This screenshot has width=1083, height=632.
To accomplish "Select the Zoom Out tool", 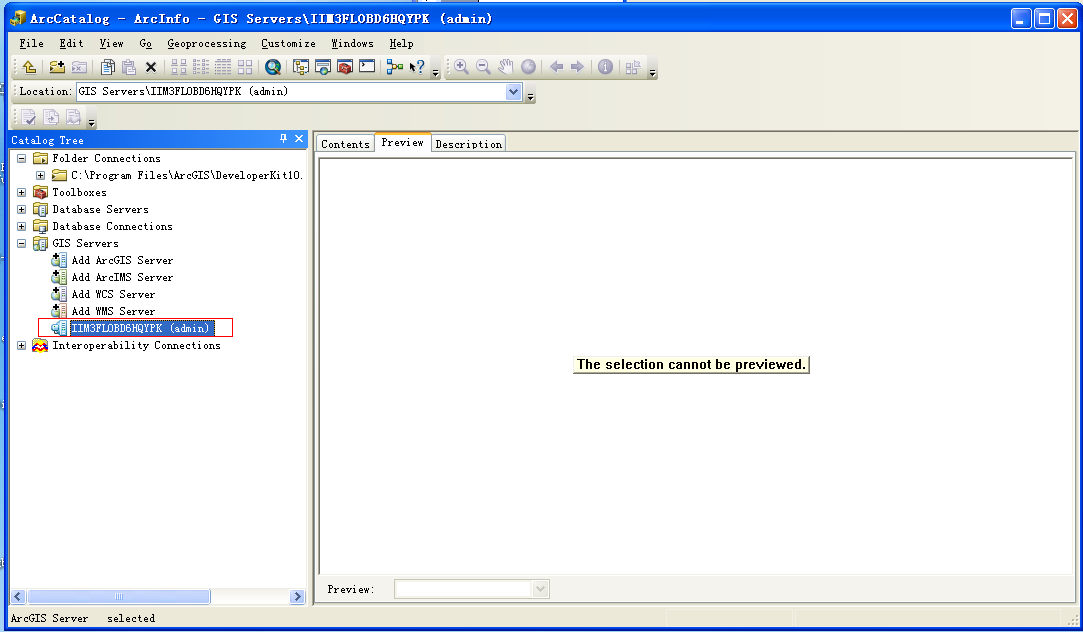I will (x=483, y=67).
